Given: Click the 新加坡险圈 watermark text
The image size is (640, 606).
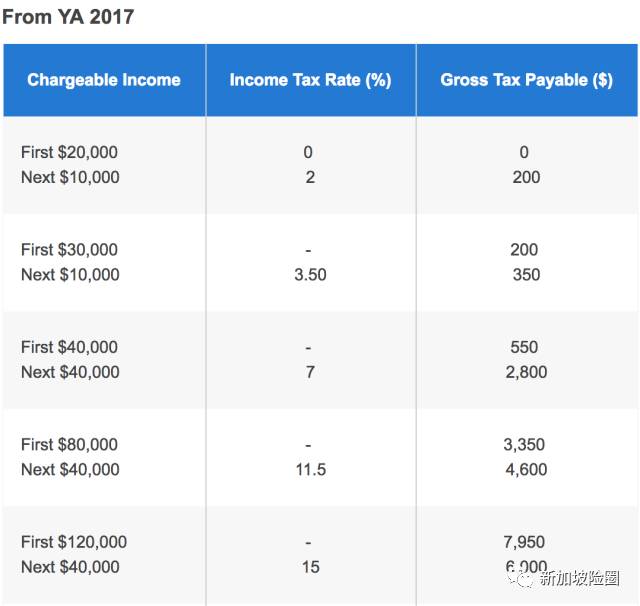Looking at the screenshot, I should point(579,578).
